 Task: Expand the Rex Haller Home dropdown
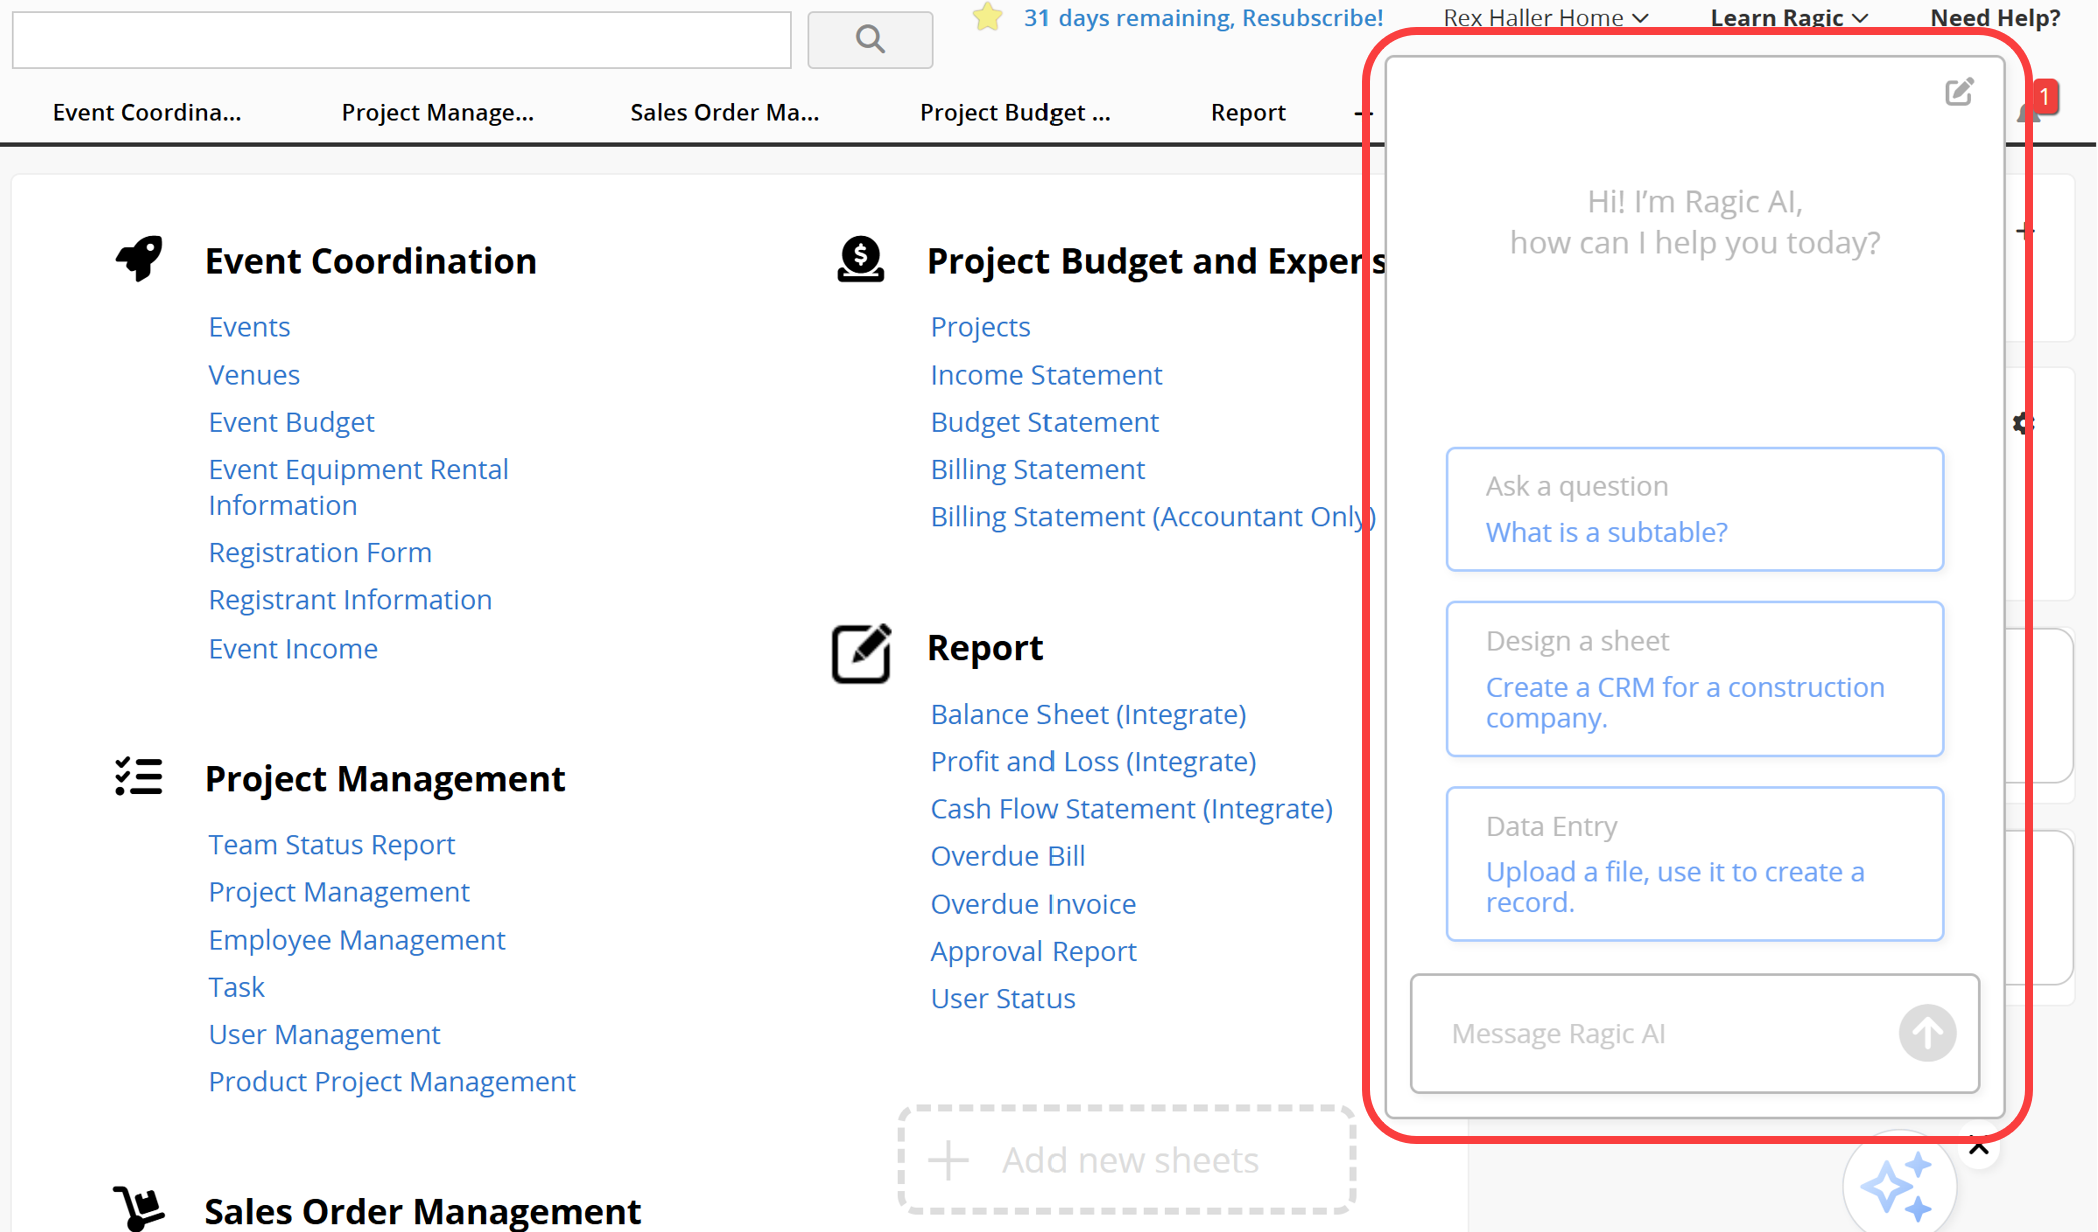point(1546,17)
